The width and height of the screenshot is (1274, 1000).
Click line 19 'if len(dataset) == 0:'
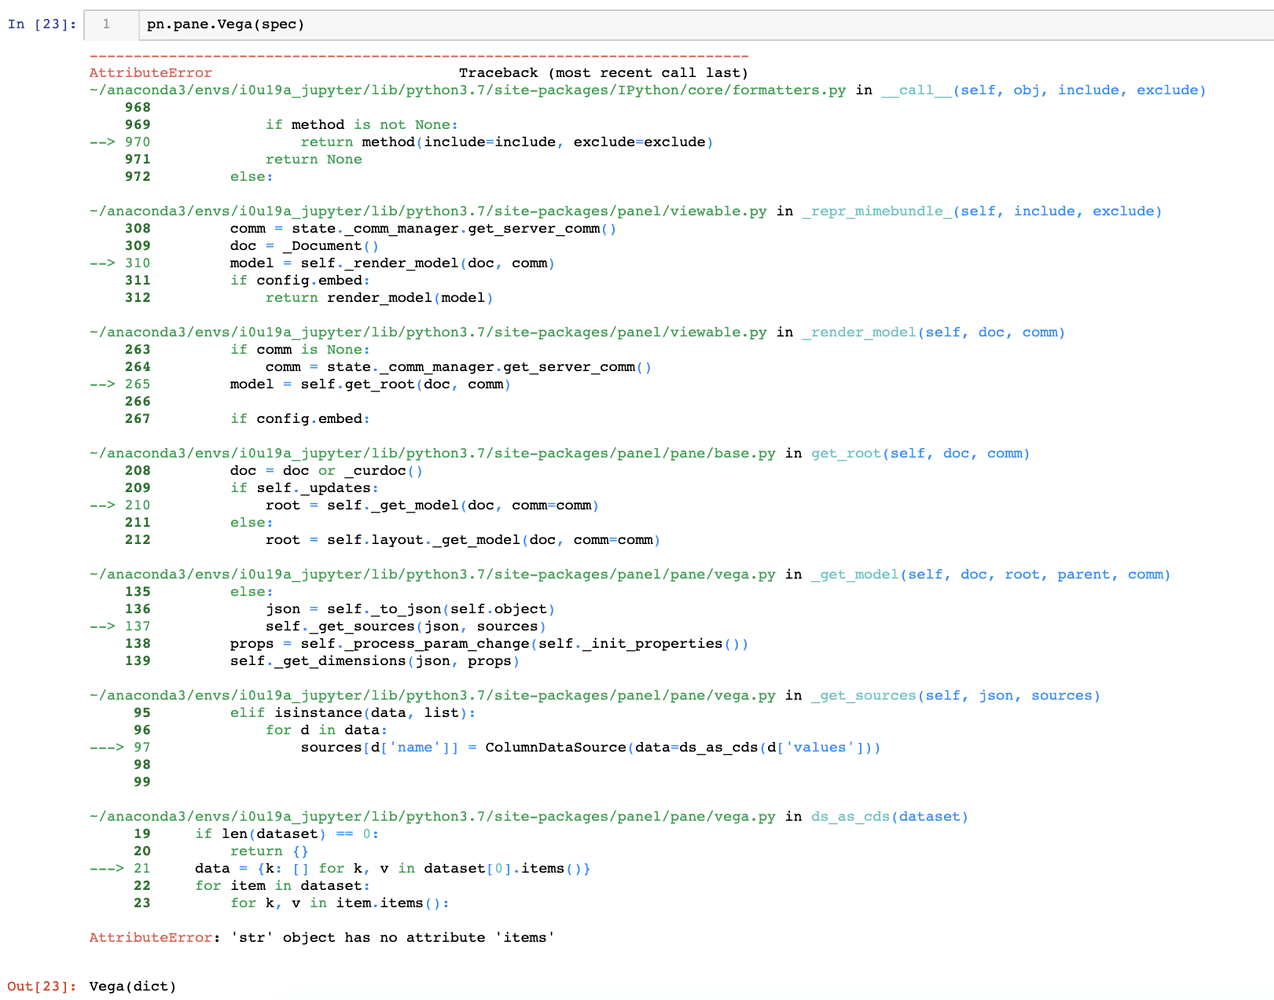pyautogui.click(x=287, y=834)
